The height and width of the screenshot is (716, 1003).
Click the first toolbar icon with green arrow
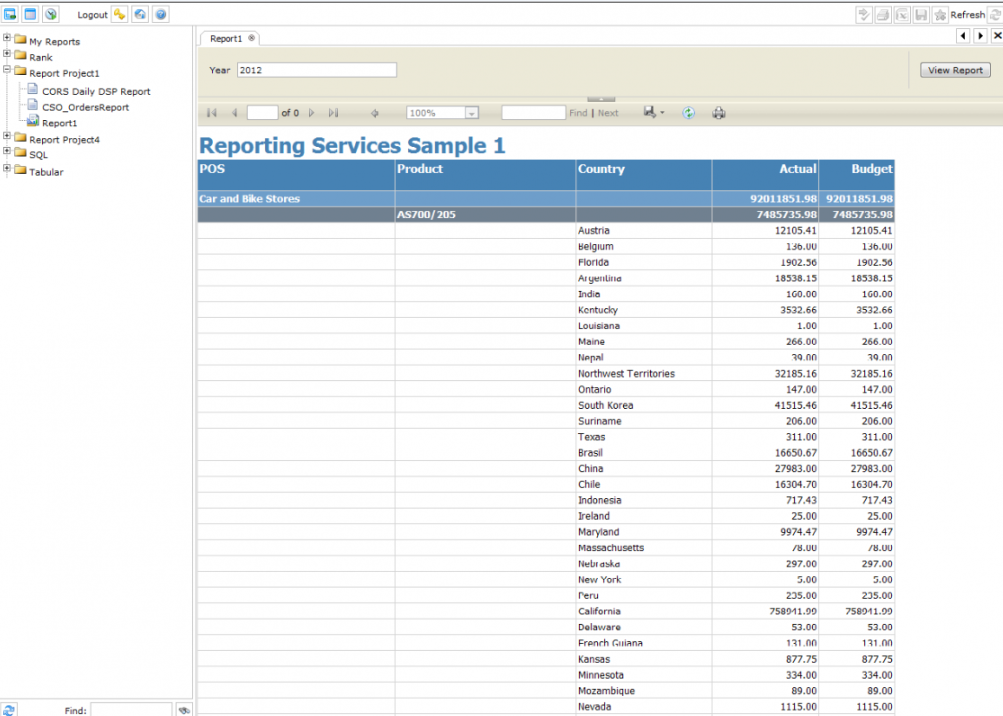[10, 14]
